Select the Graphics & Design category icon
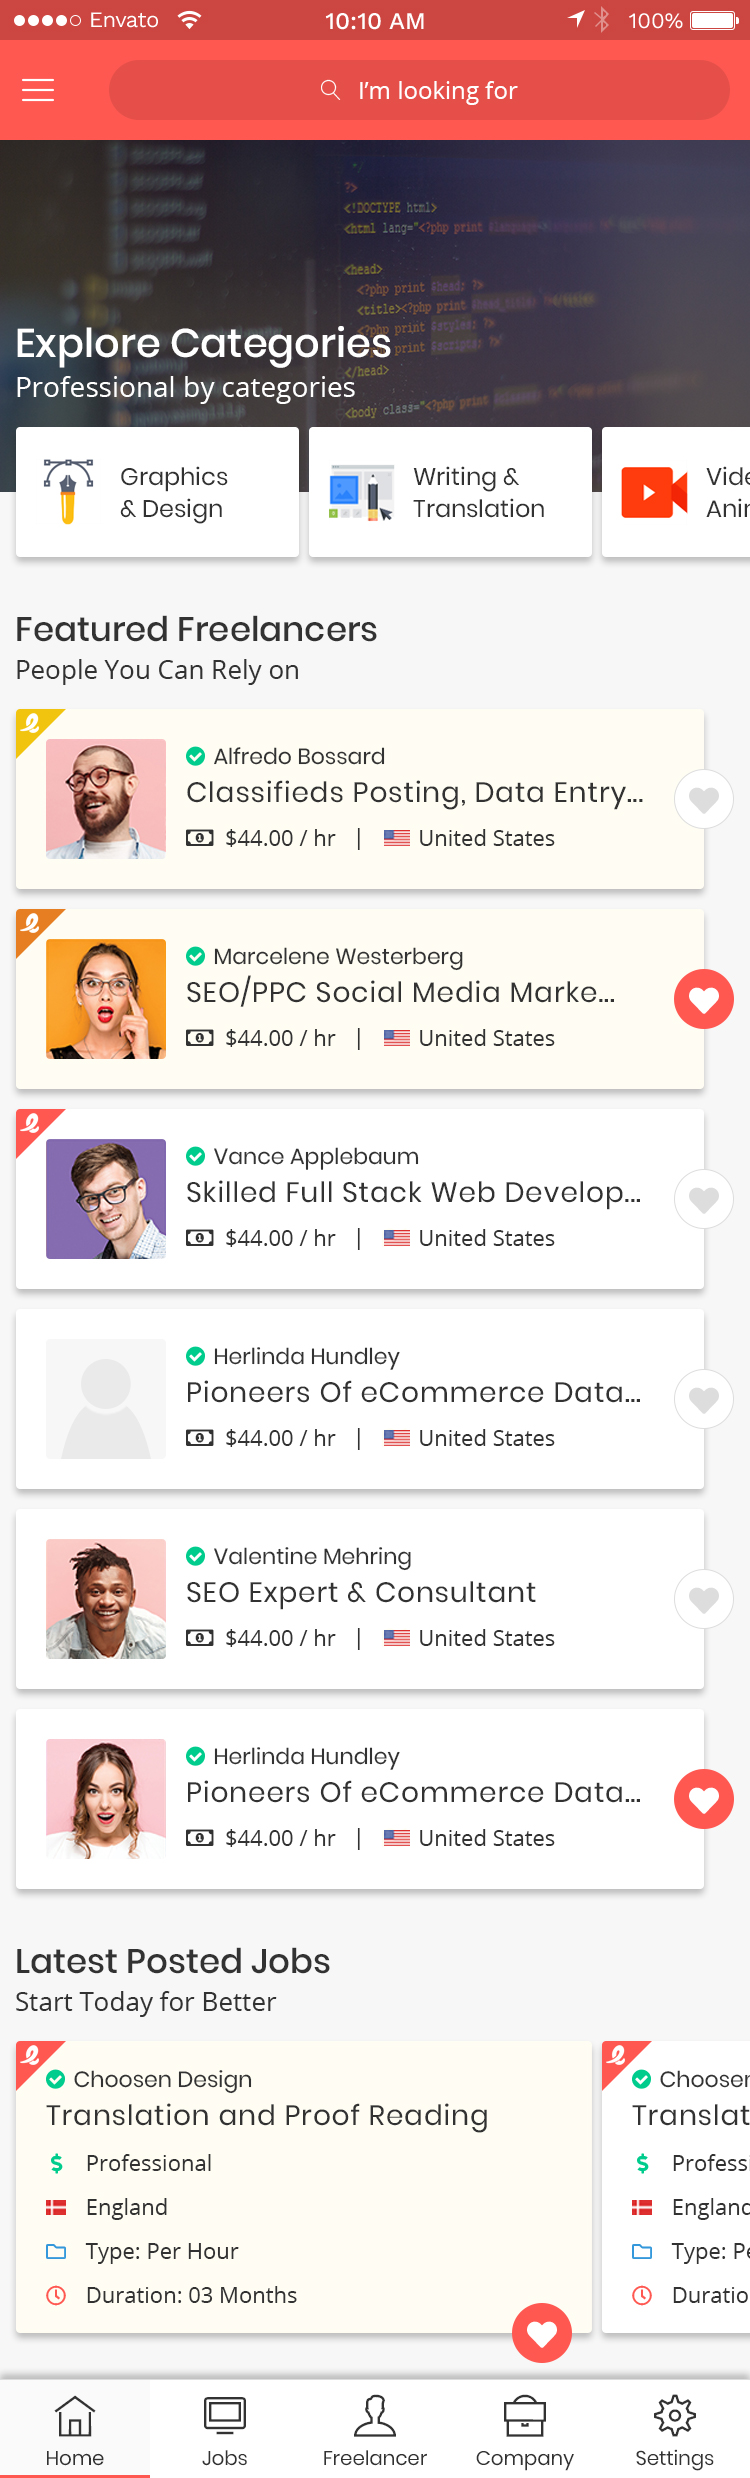The width and height of the screenshot is (750, 2478). click(x=65, y=491)
